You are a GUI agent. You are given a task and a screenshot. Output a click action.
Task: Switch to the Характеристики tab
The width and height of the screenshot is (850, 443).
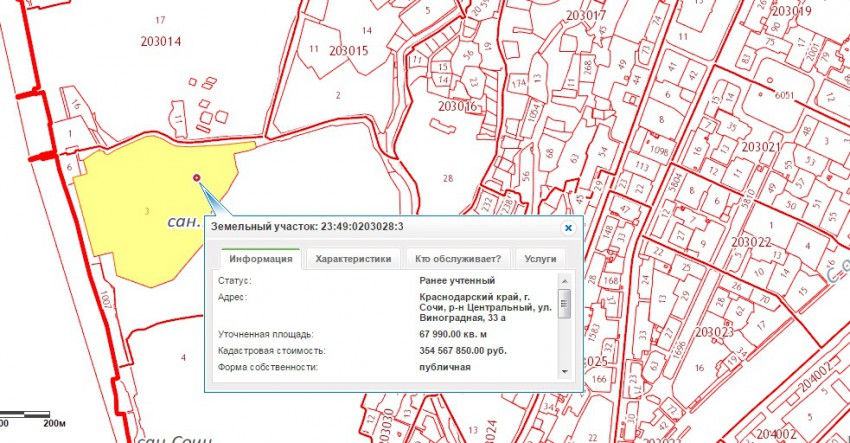click(x=353, y=258)
